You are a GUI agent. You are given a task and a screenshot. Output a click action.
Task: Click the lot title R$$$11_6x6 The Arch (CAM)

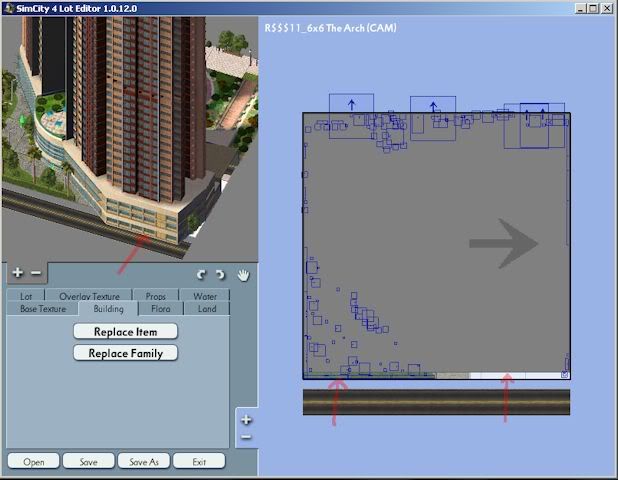pos(330,28)
